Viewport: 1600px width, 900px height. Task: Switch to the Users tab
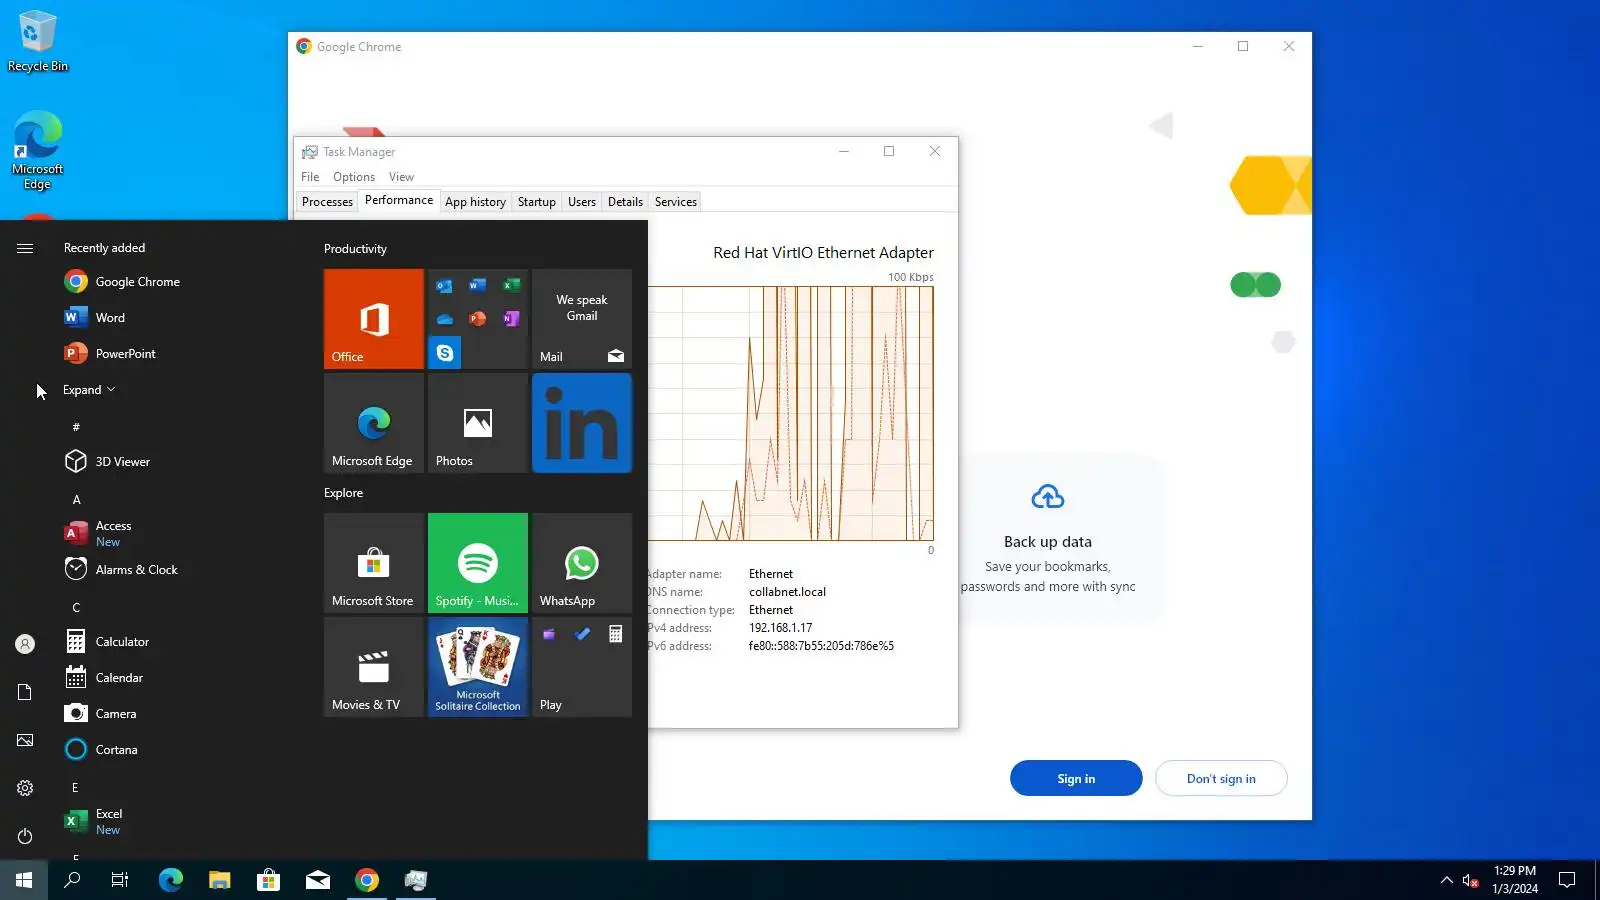point(582,202)
